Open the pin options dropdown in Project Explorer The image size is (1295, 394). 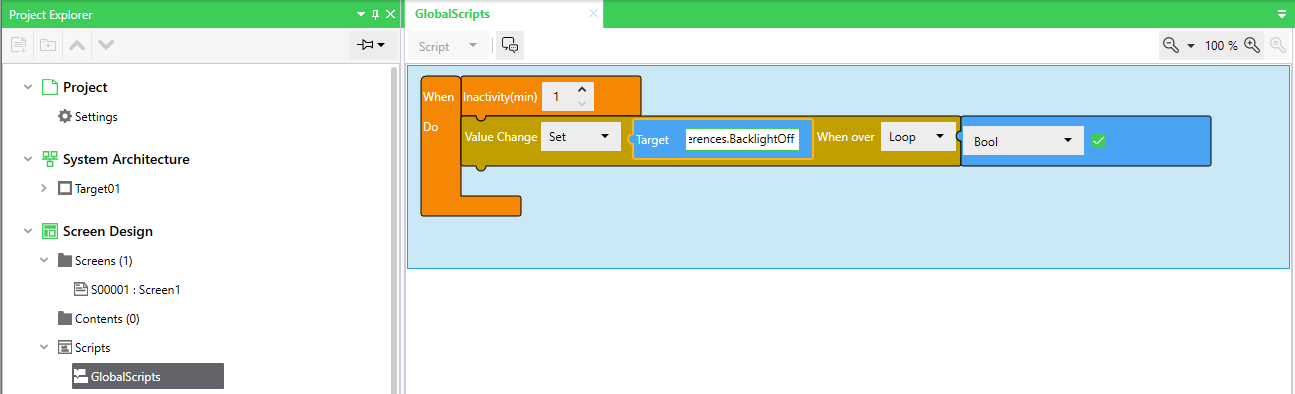click(x=370, y=45)
